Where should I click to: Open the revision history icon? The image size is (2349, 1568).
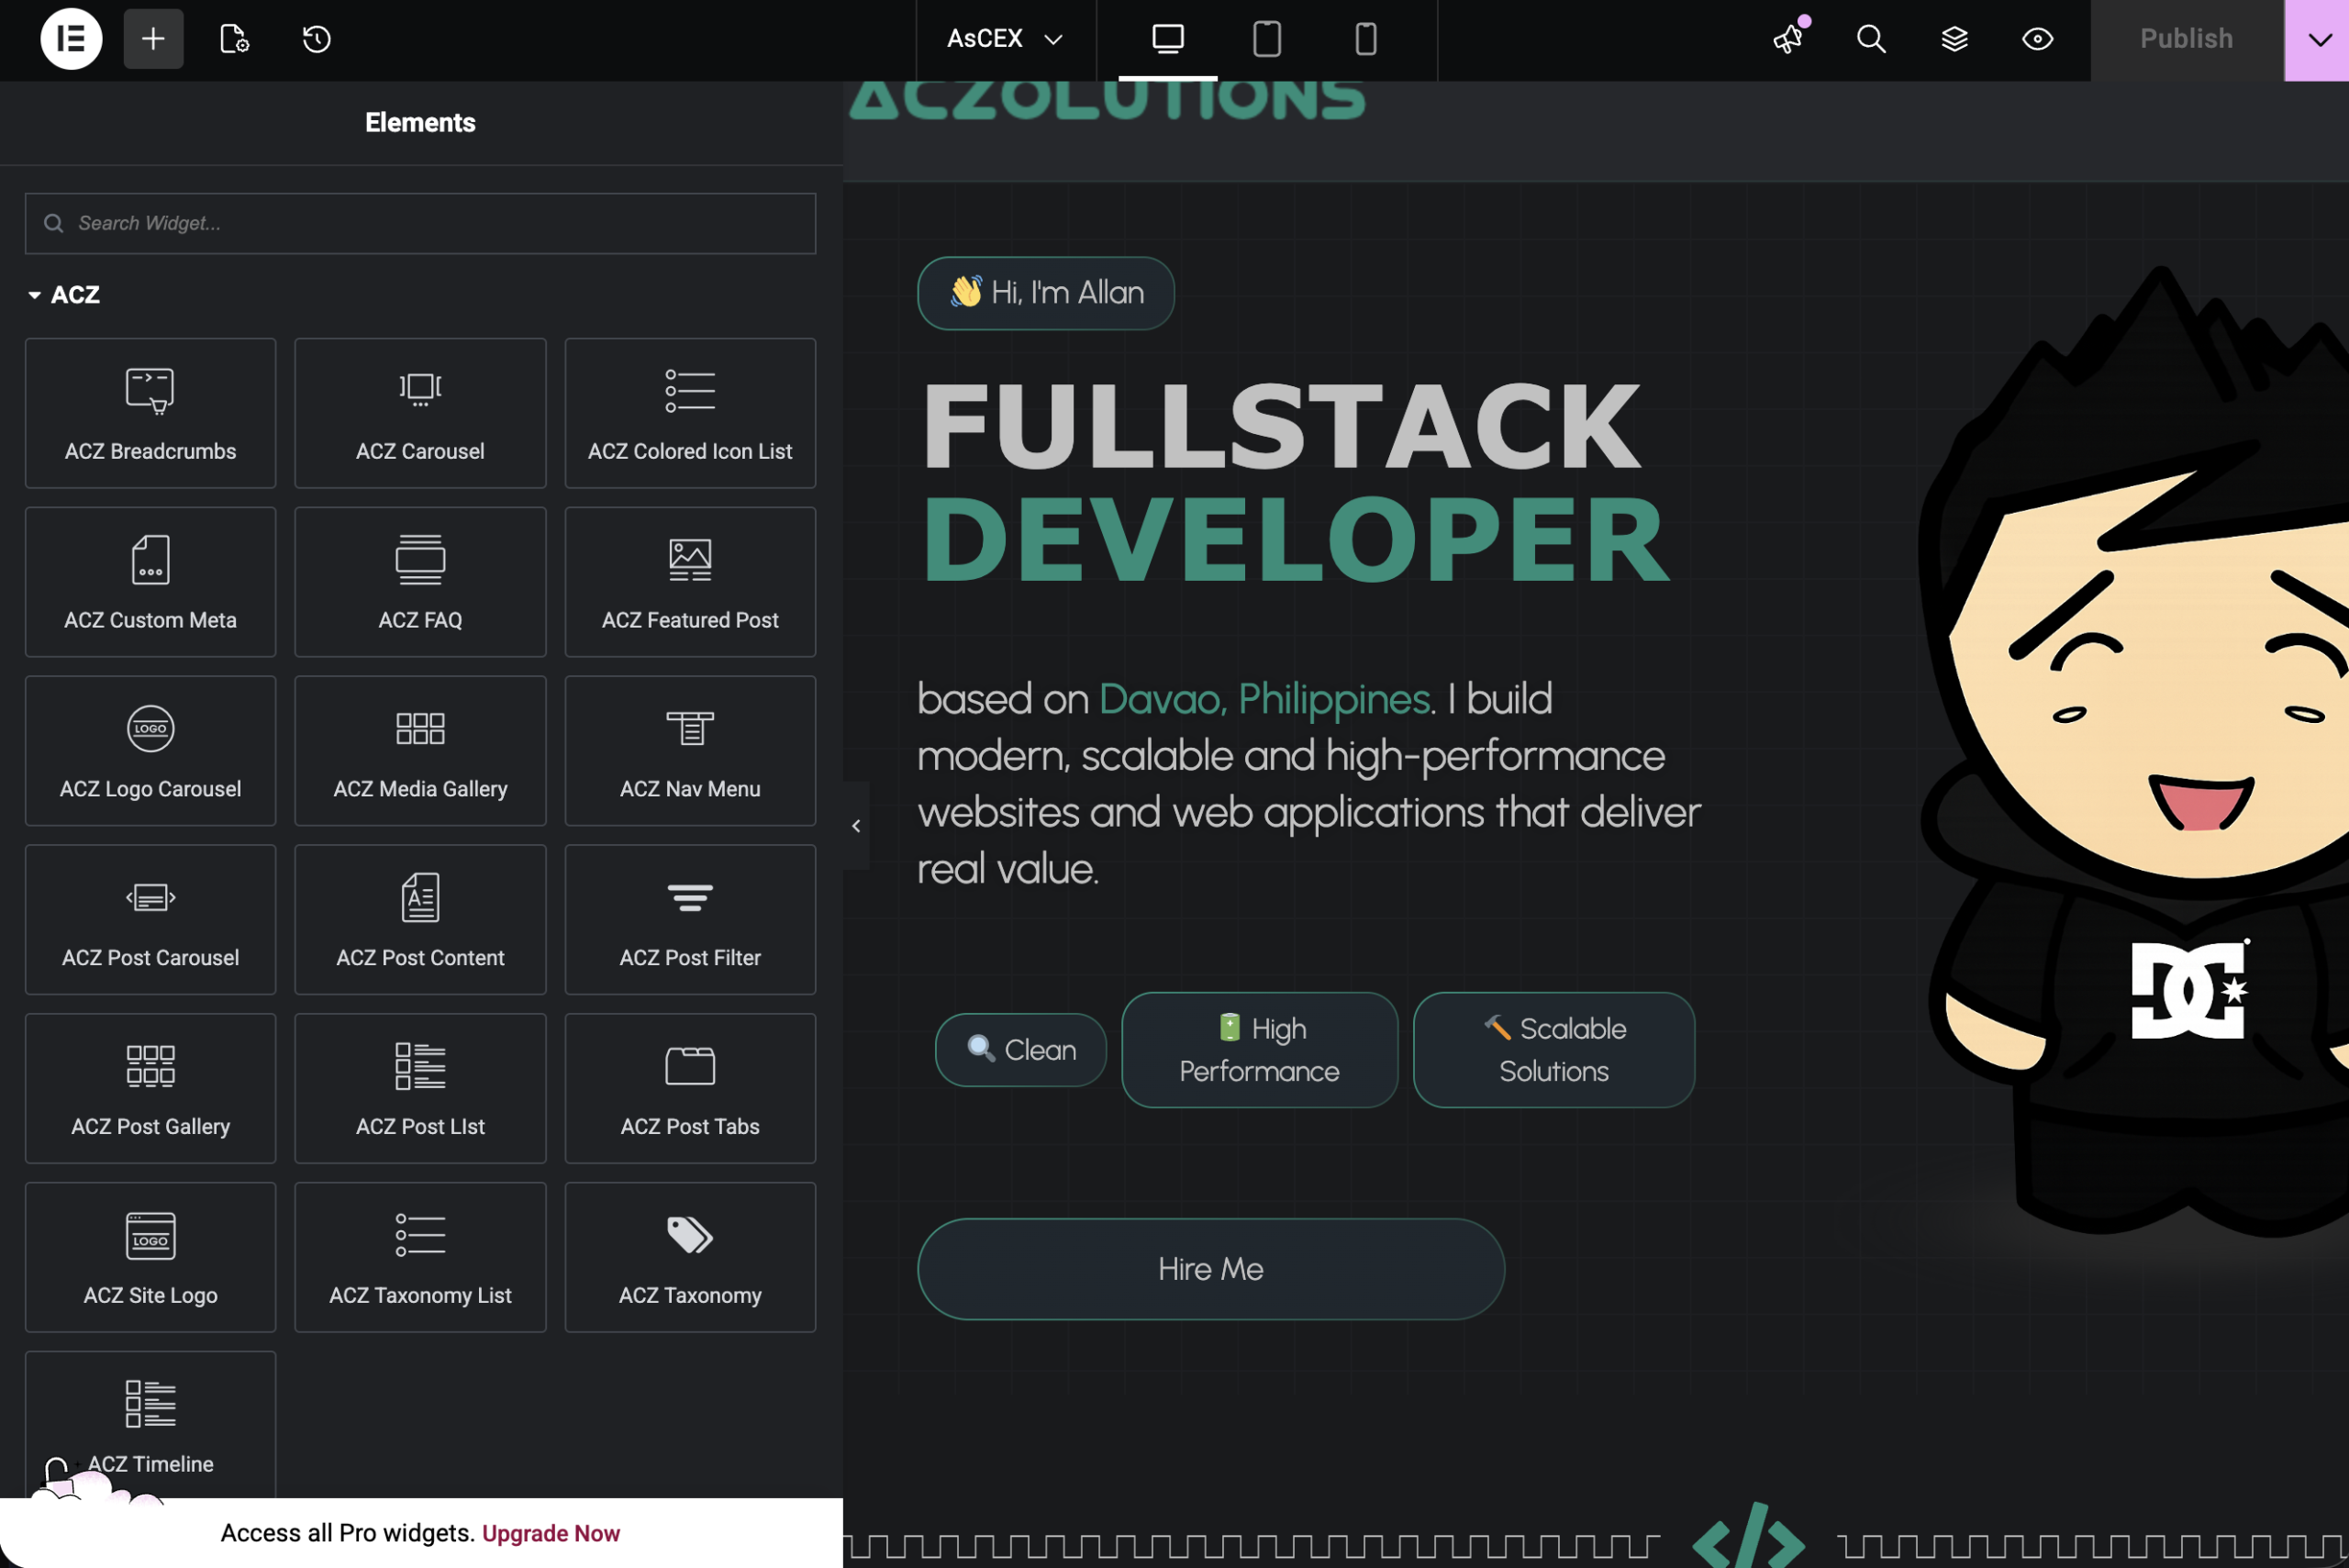coord(317,39)
